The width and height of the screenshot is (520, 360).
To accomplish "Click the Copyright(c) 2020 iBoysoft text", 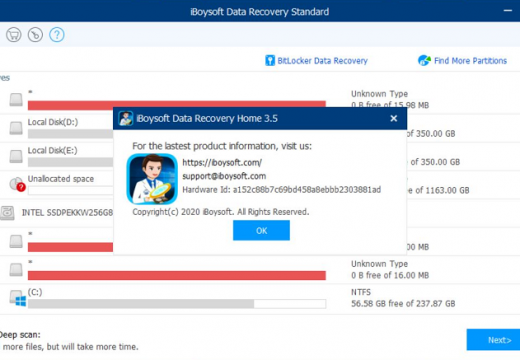I will click(221, 212).
